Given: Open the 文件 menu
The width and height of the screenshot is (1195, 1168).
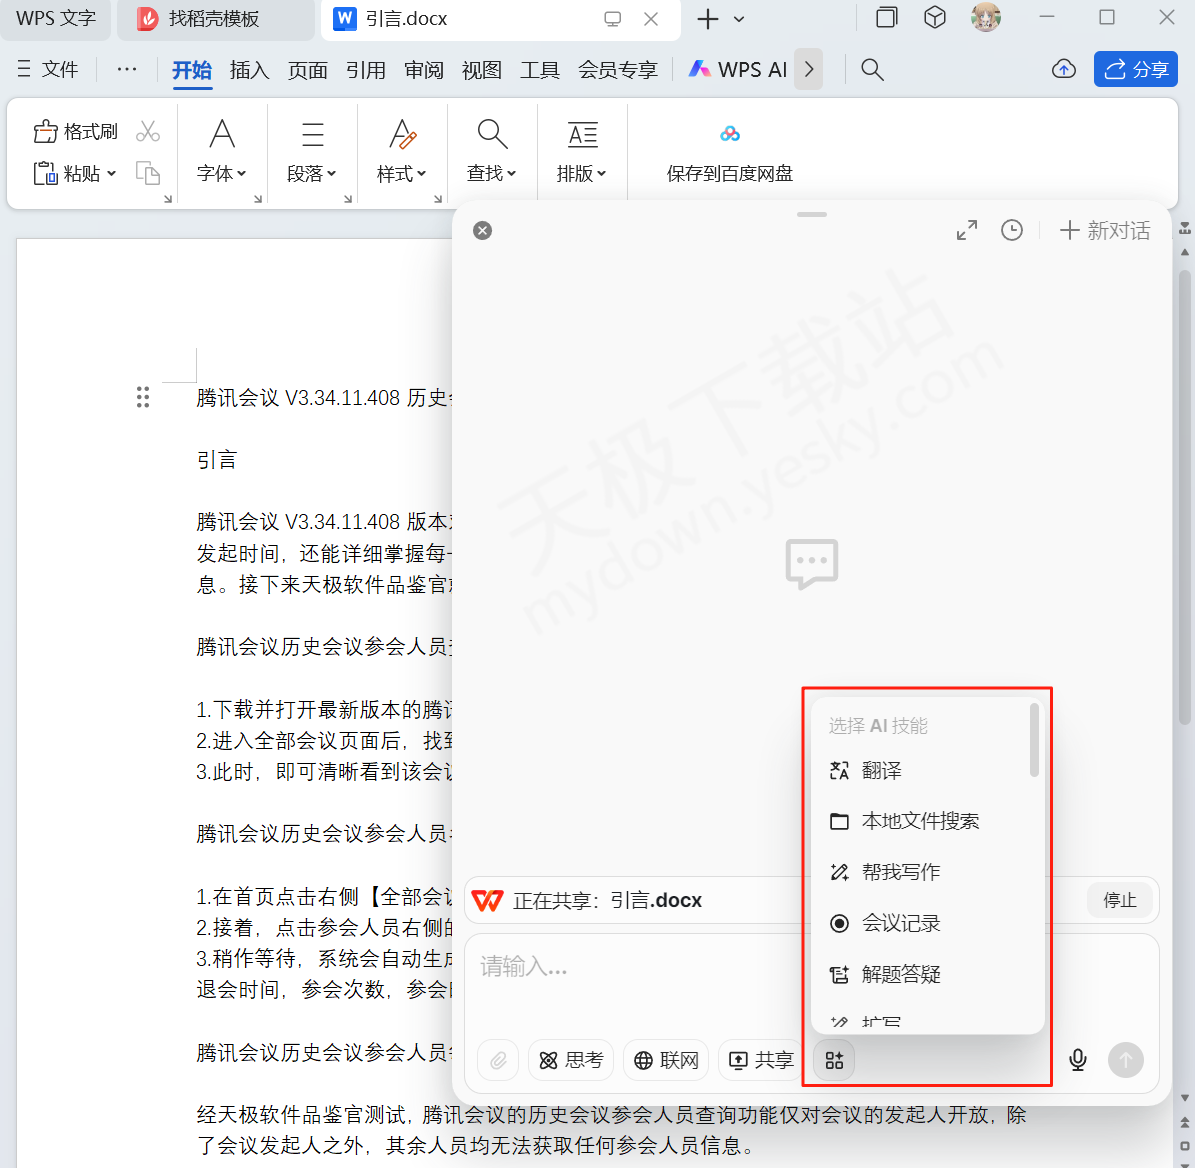Looking at the screenshot, I should 47,69.
